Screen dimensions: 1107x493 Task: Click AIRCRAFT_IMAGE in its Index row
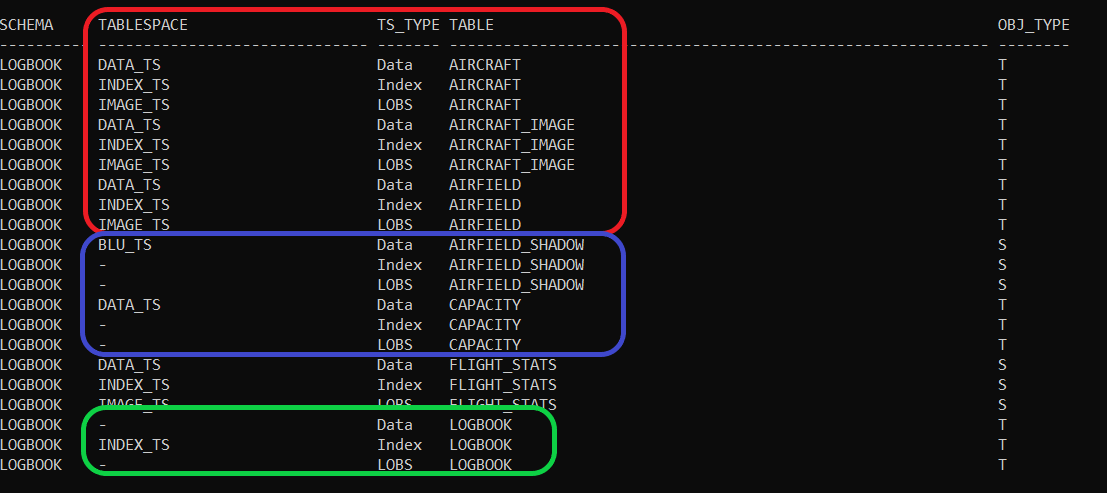point(512,145)
